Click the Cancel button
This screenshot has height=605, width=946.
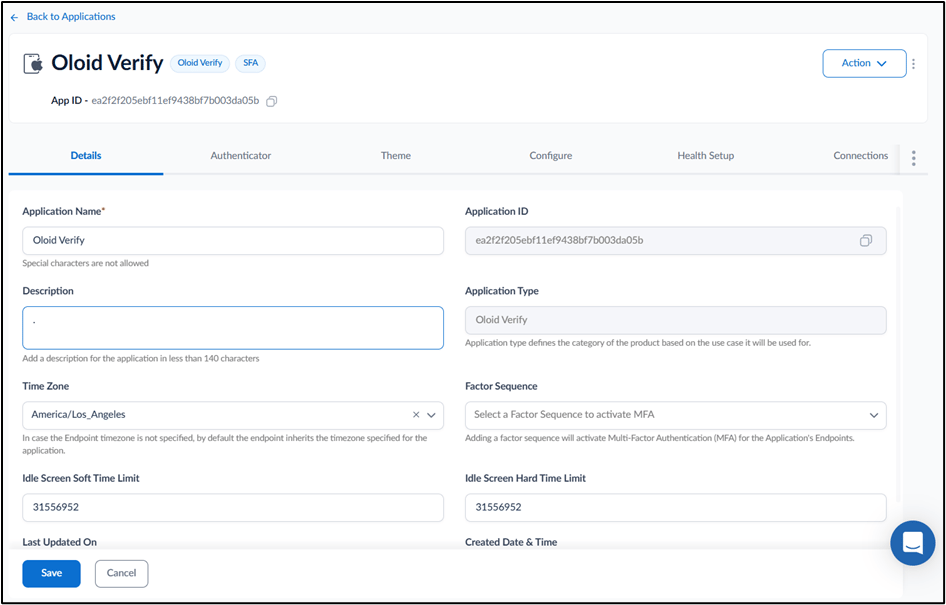[121, 574]
